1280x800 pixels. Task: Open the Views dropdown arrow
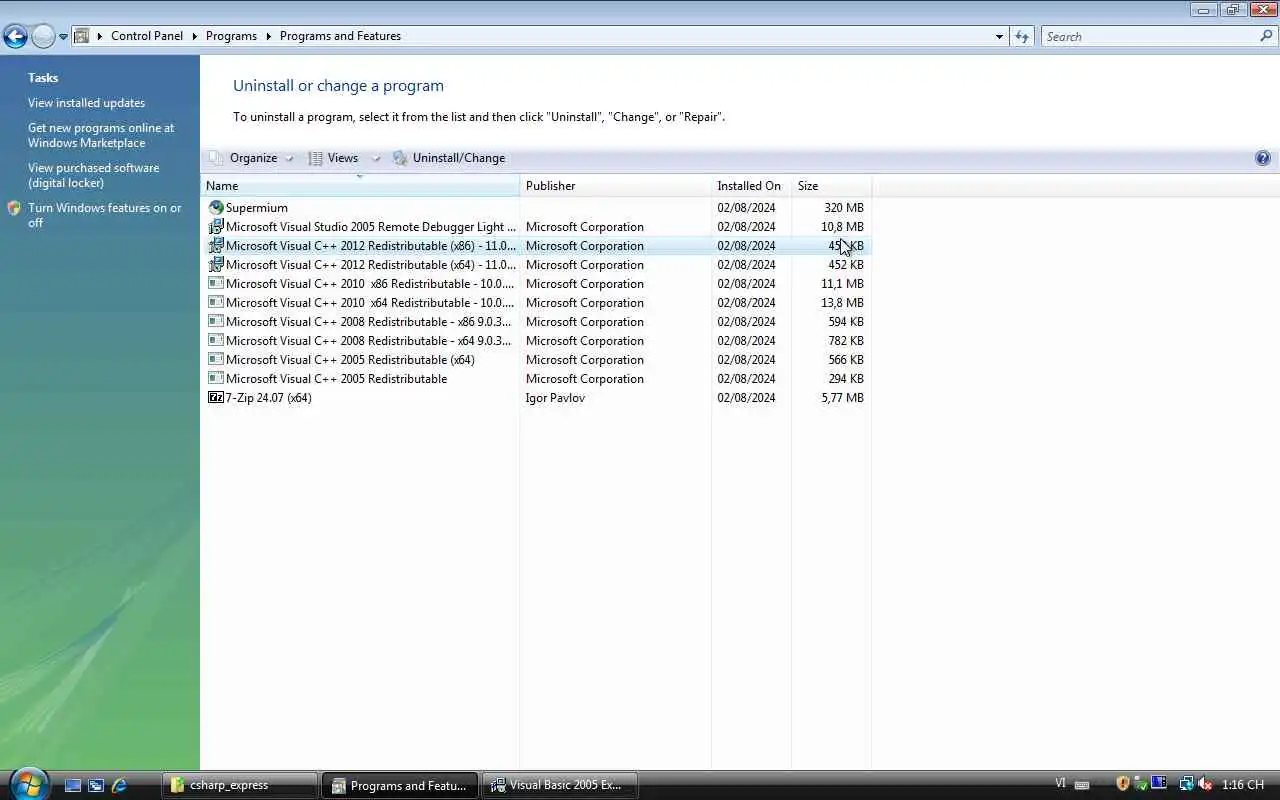coord(376,158)
